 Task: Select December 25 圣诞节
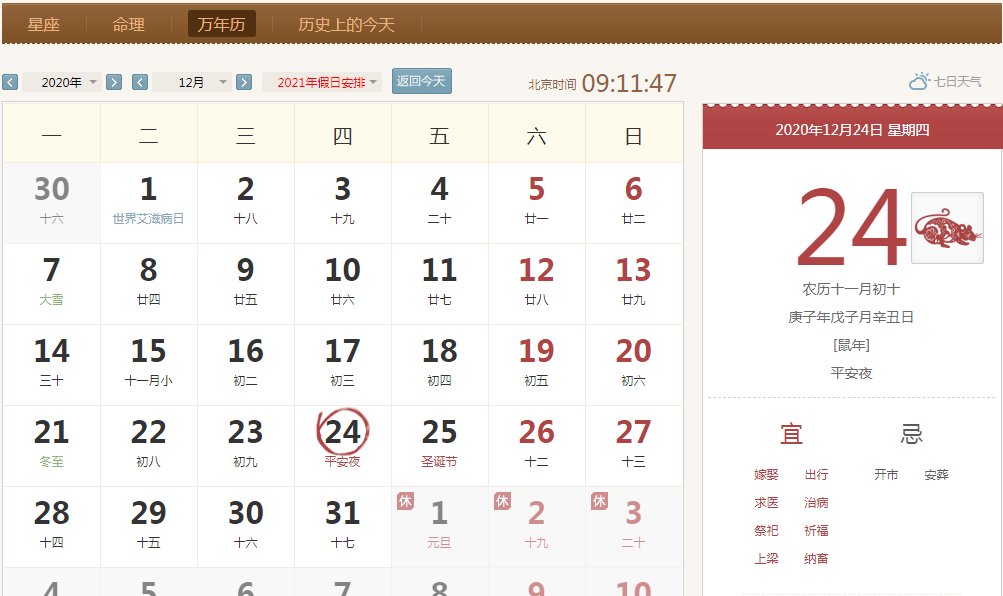pos(439,446)
